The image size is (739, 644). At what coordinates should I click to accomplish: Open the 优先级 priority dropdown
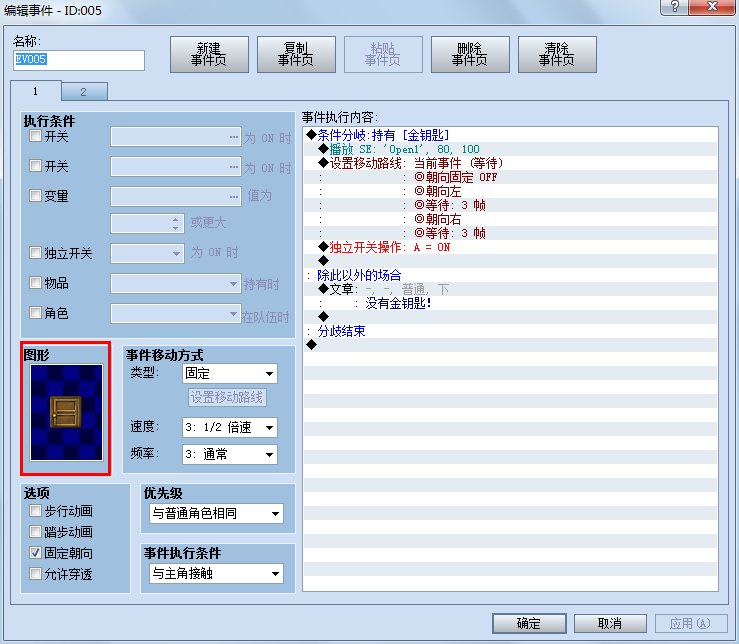[x=216, y=513]
